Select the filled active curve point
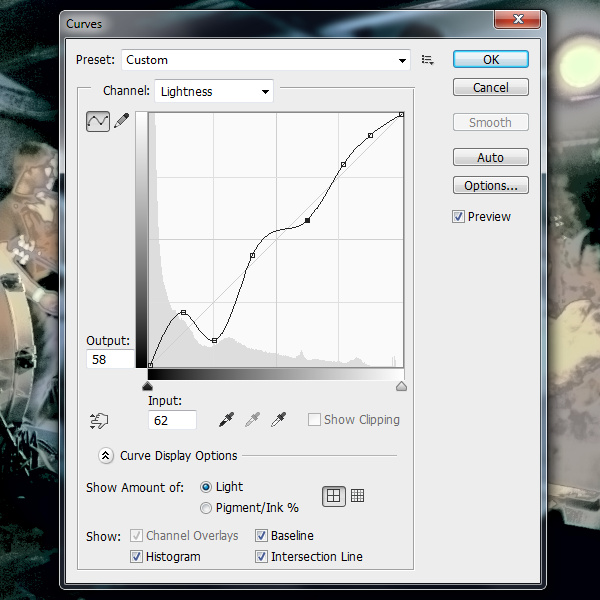Image resolution: width=600 pixels, height=600 pixels. [307, 220]
